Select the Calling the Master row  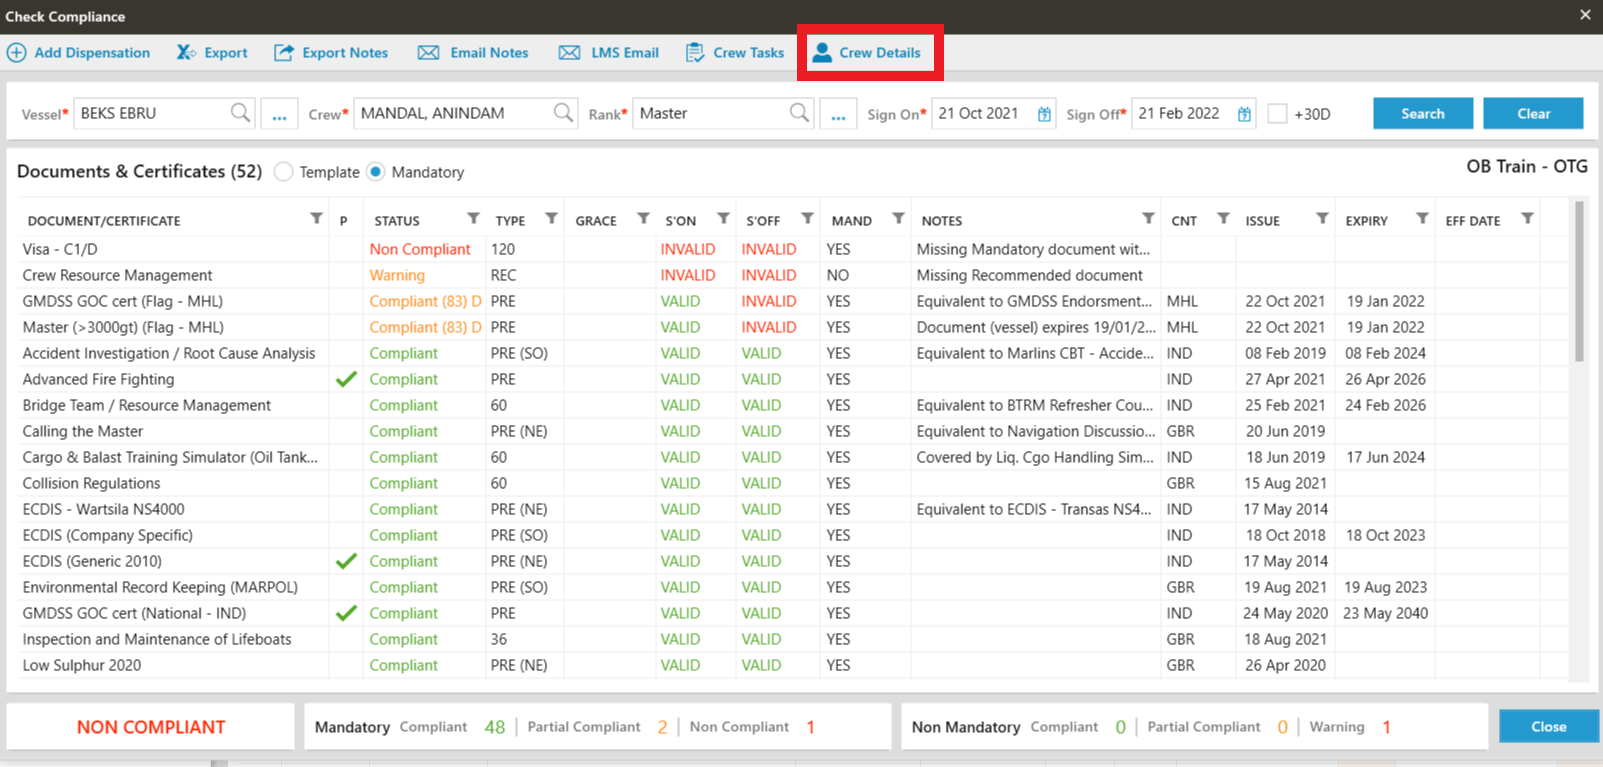click(795, 431)
